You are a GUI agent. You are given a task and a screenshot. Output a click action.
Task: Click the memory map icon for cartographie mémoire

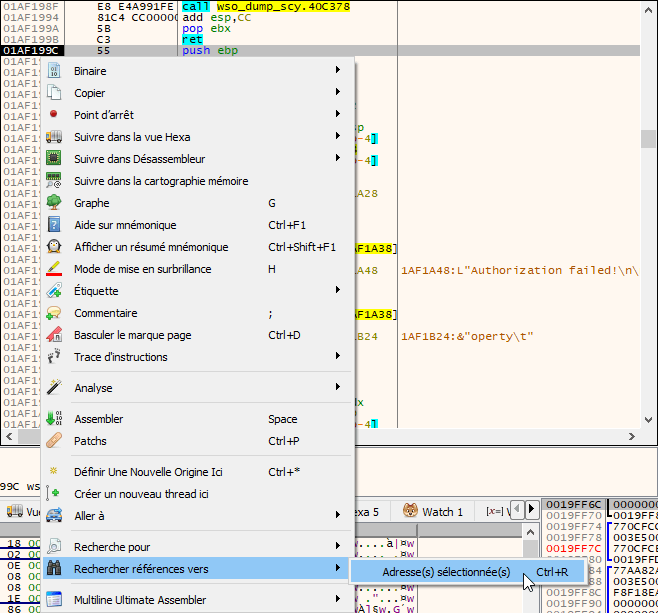coord(55,181)
